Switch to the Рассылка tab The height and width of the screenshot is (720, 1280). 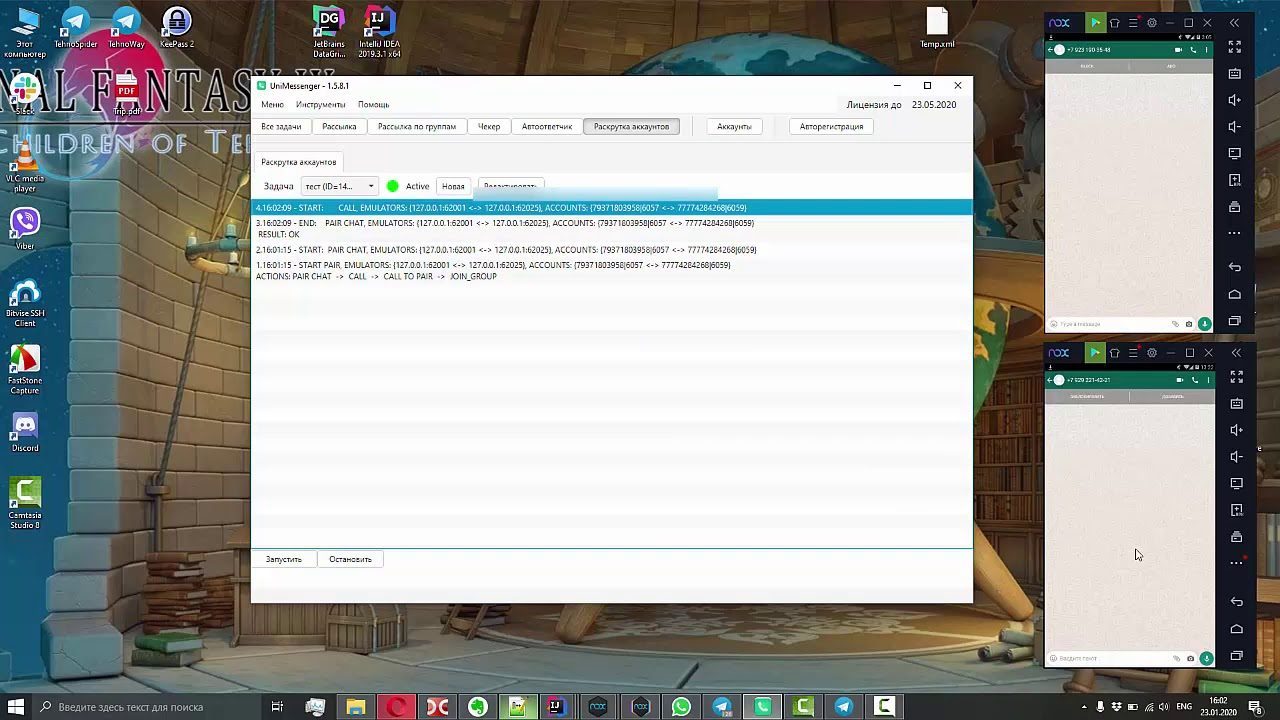(x=339, y=126)
